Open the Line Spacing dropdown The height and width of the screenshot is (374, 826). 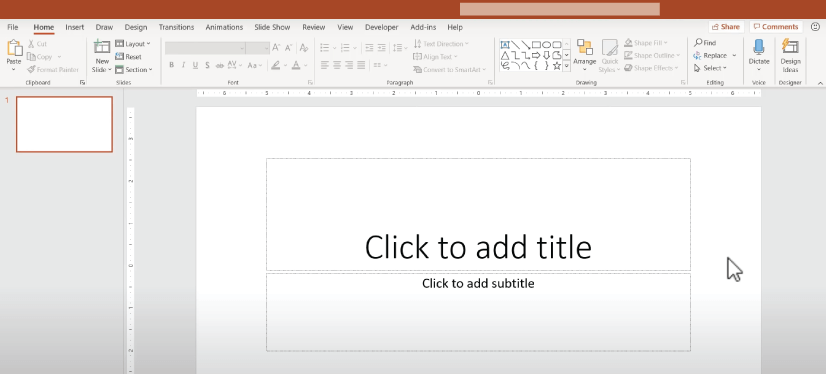[x=400, y=48]
